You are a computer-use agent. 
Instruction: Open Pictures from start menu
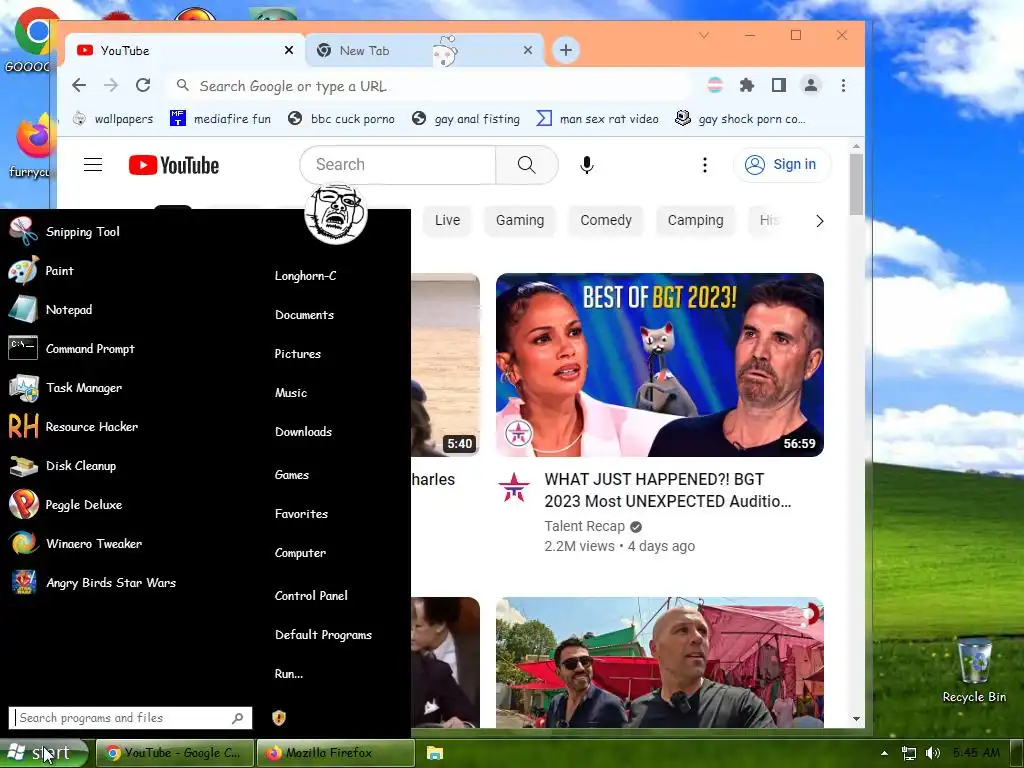298,354
